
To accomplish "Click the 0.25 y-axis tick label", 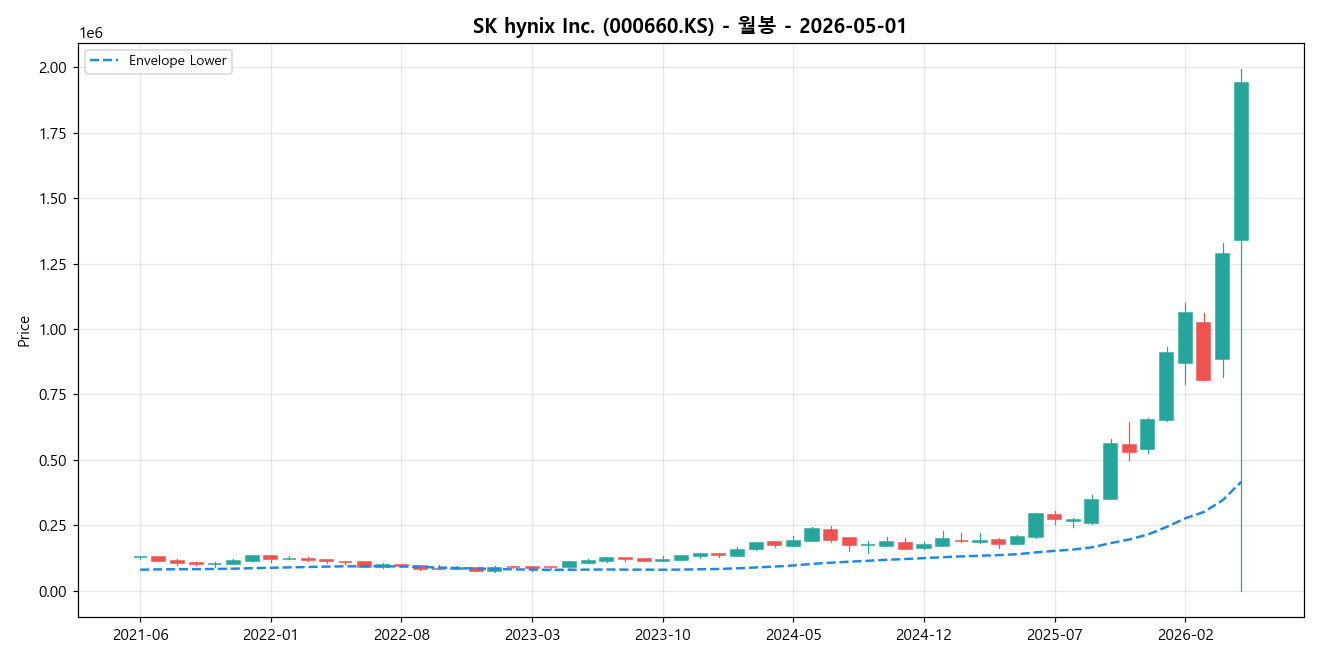I will click(x=53, y=526).
